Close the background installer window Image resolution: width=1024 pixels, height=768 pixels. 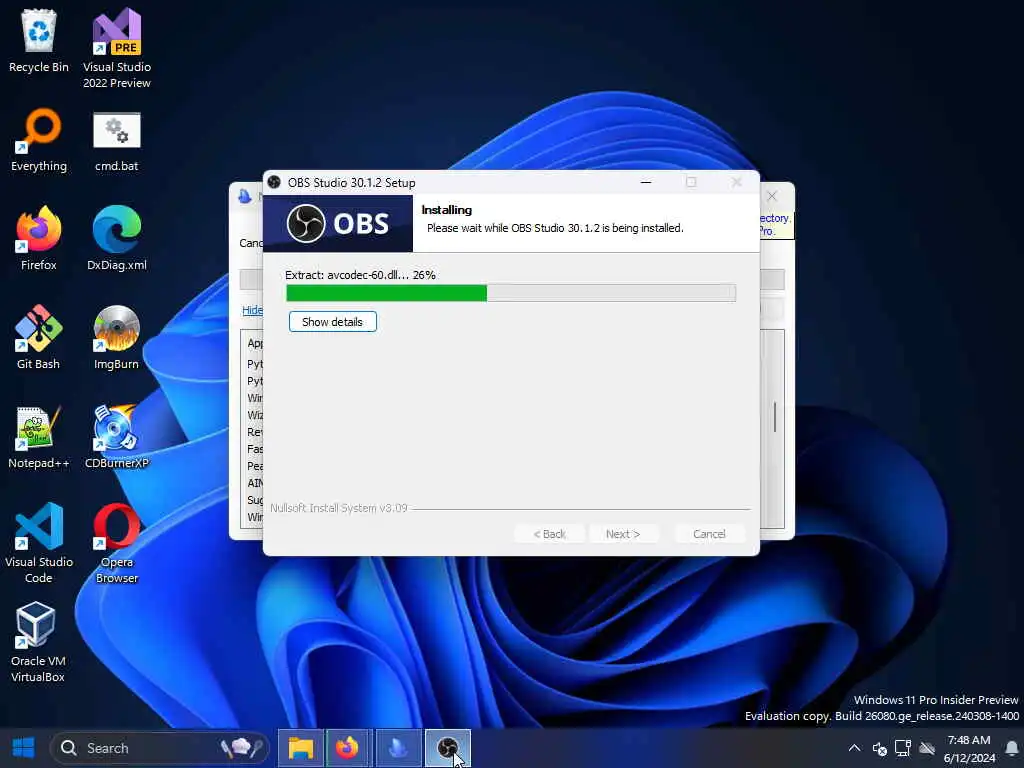coord(772,196)
